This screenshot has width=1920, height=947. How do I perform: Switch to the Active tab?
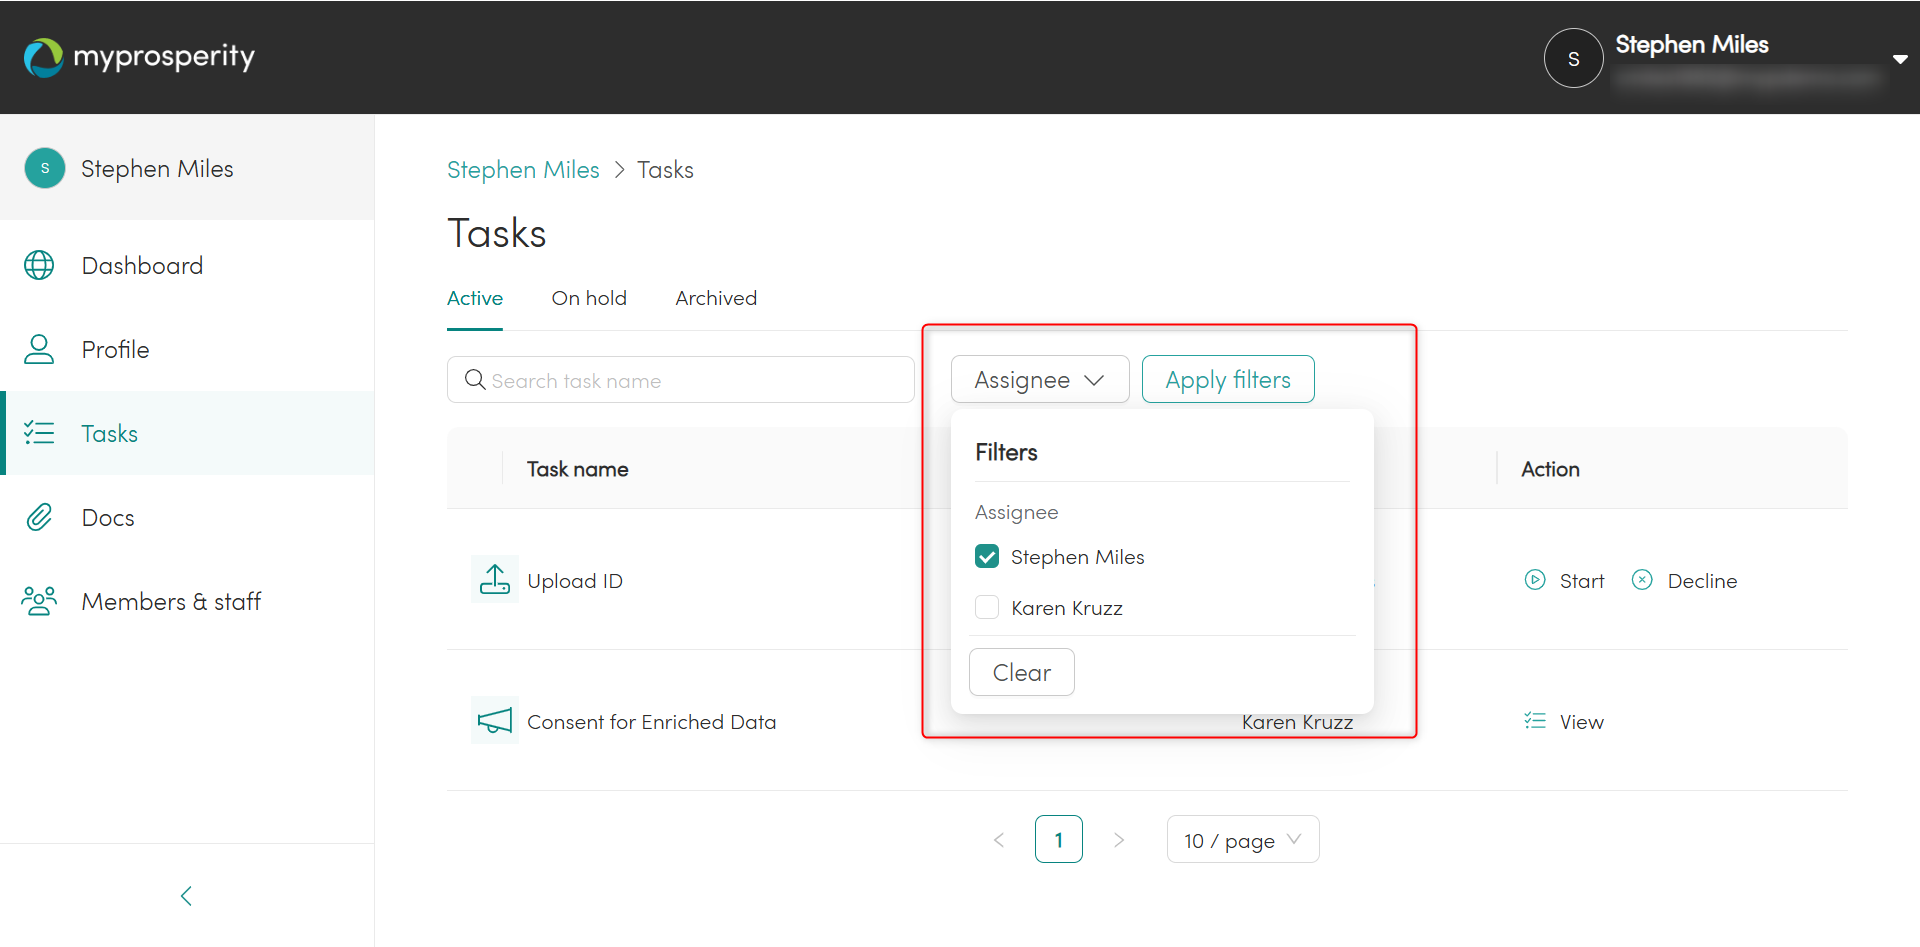point(475,298)
